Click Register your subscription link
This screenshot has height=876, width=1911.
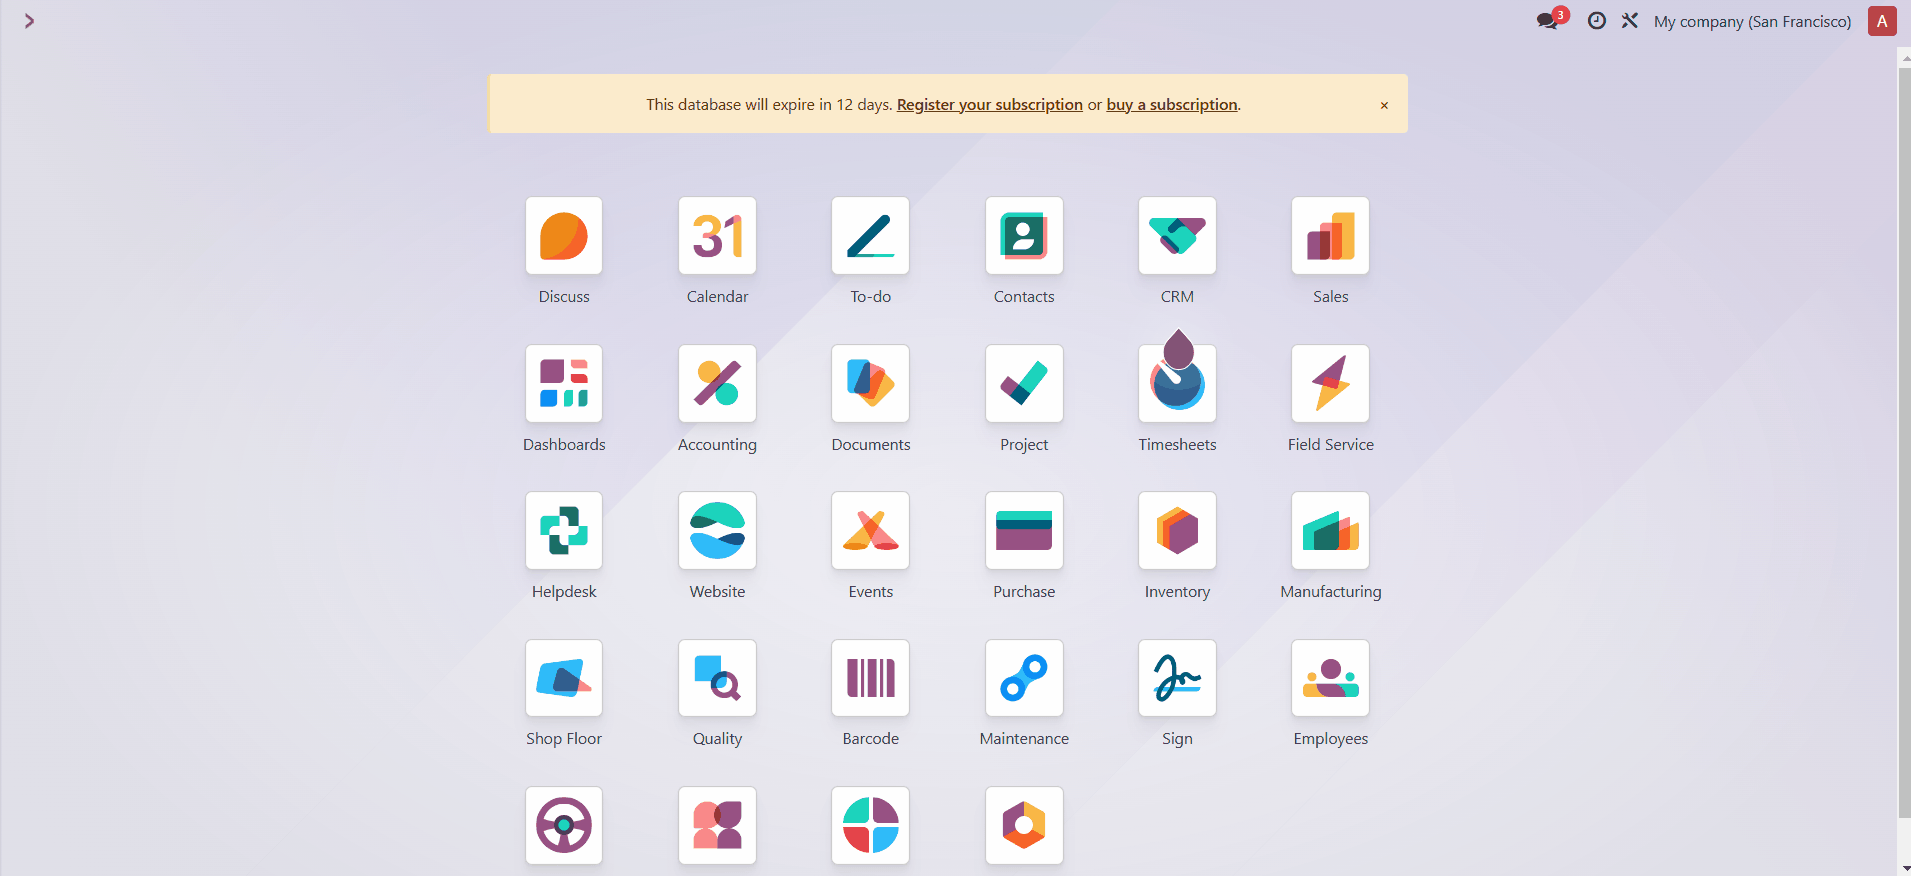click(989, 105)
